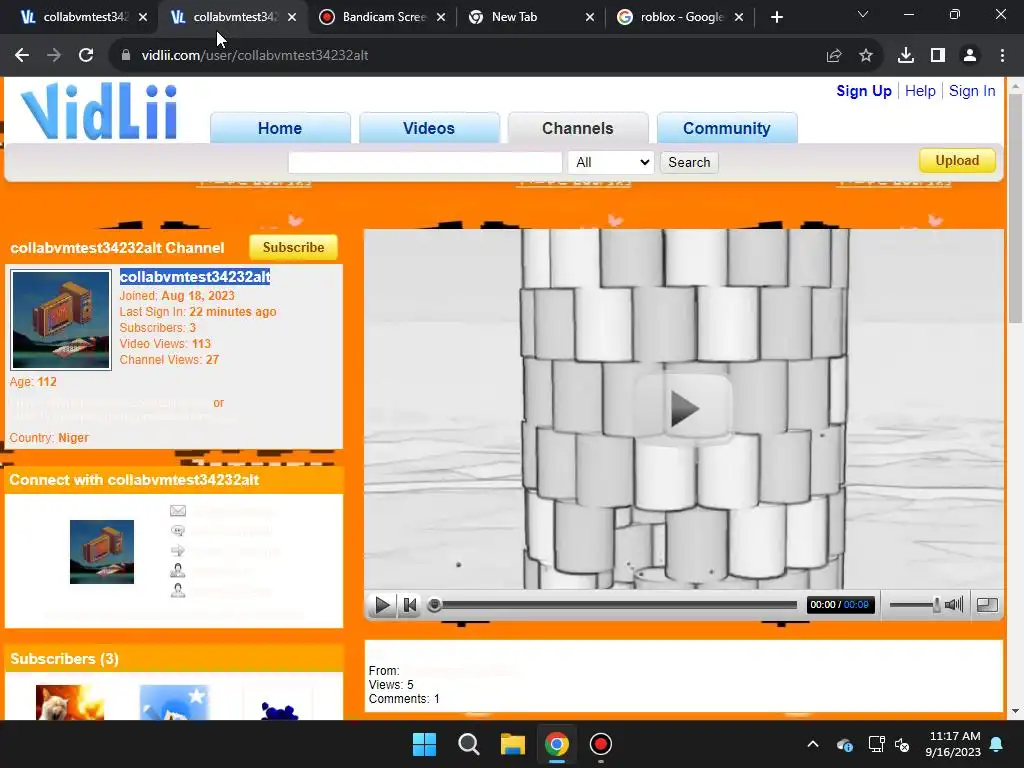Click Sign Up link
This screenshot has height=768, width=1024.
click(863, 91)
